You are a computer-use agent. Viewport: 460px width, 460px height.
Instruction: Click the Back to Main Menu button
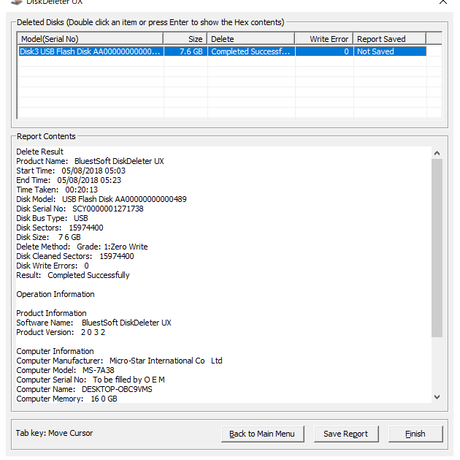tap(263, 434)
